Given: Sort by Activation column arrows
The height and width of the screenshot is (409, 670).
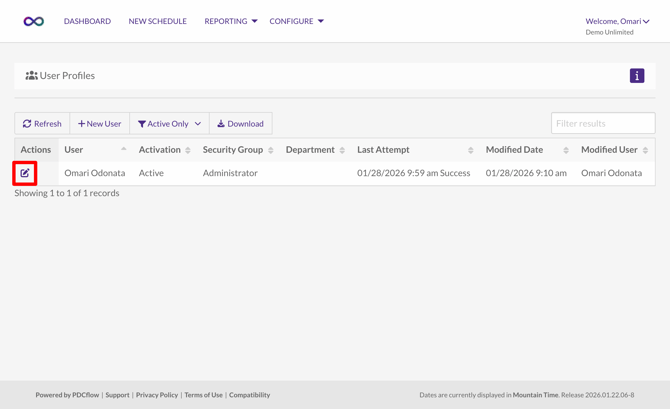Looking at the screenshot, I should pyautogui.click(x=188, y=150).
